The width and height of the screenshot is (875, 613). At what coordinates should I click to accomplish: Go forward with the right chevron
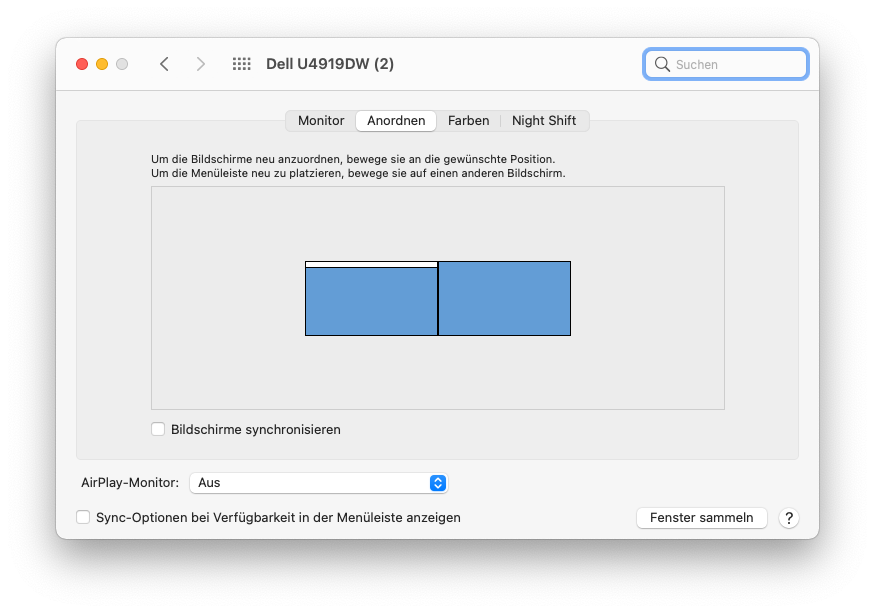(x=201, y=64)
